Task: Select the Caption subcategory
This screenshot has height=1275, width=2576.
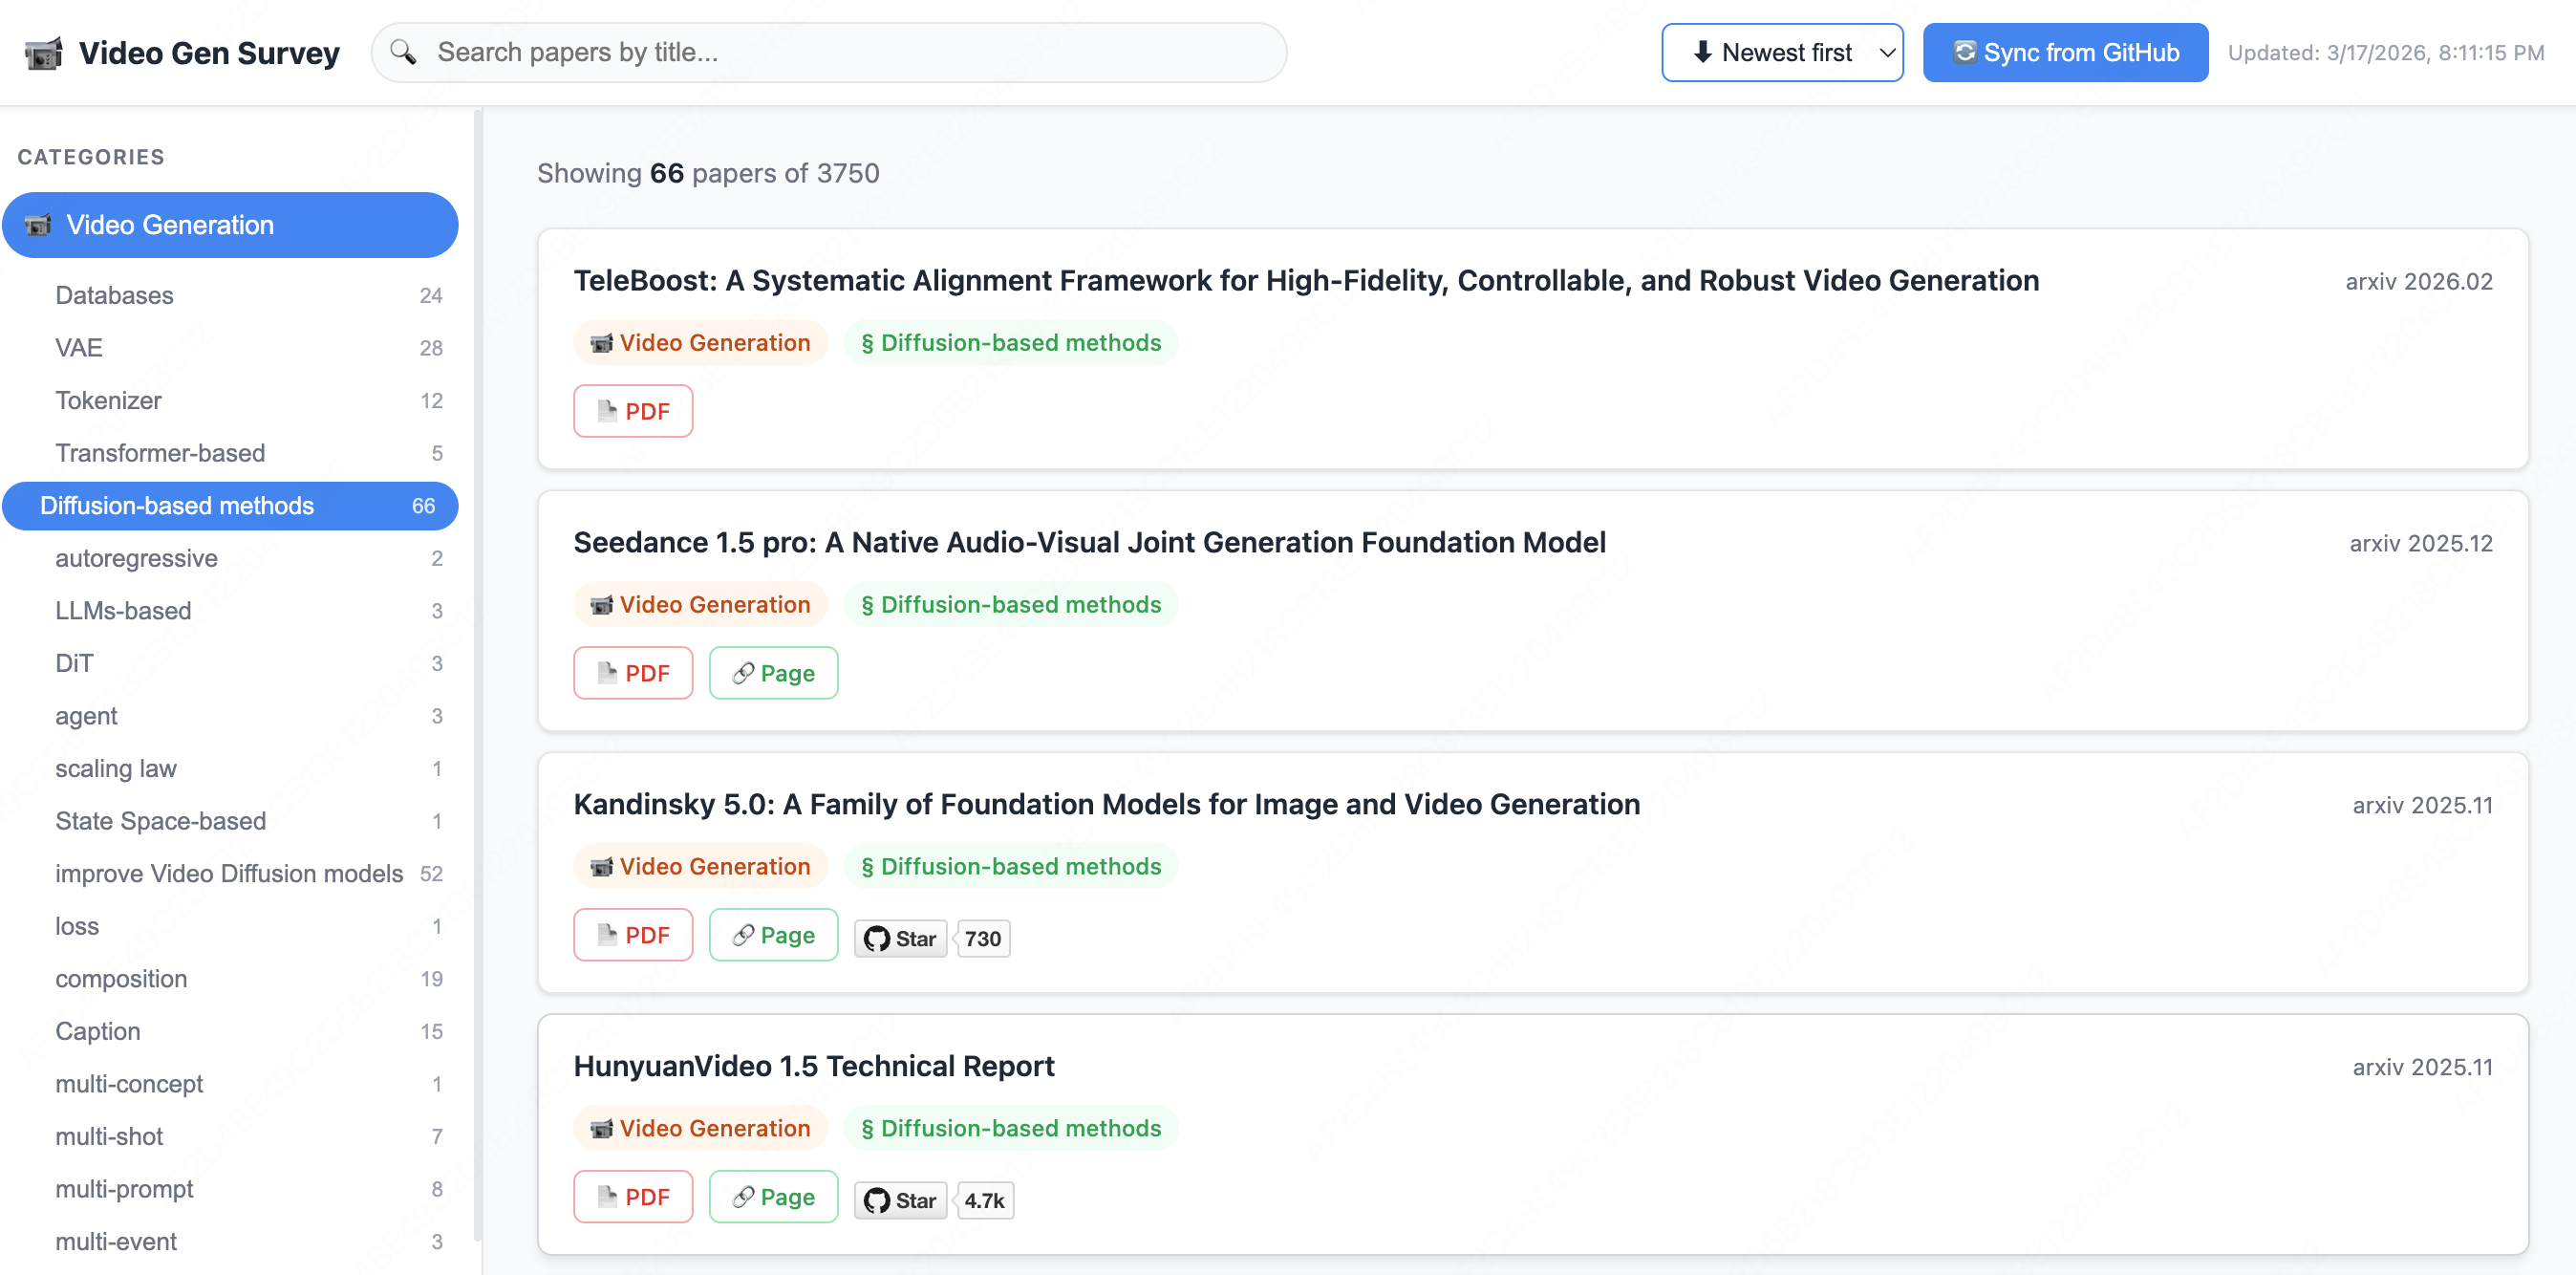Action: click(x=230, y=1031)
